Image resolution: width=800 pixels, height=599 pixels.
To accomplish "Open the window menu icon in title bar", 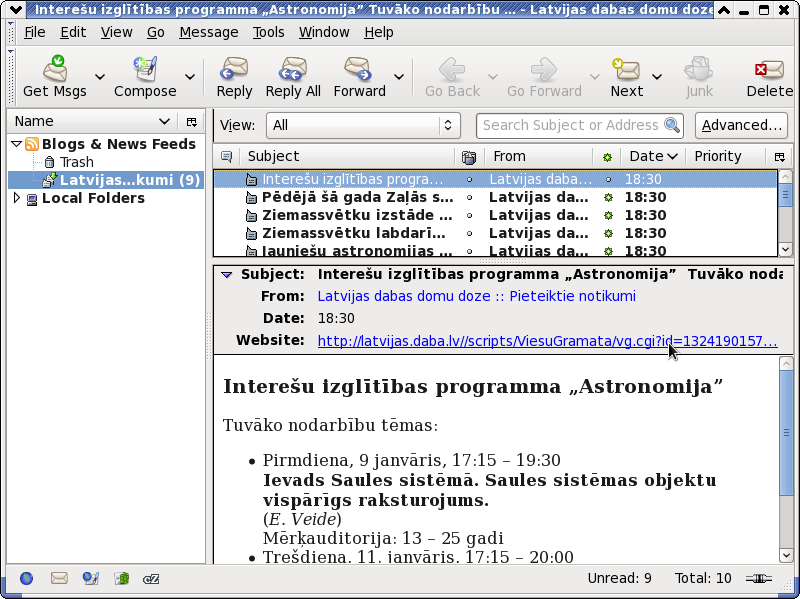I will (15, 9).
